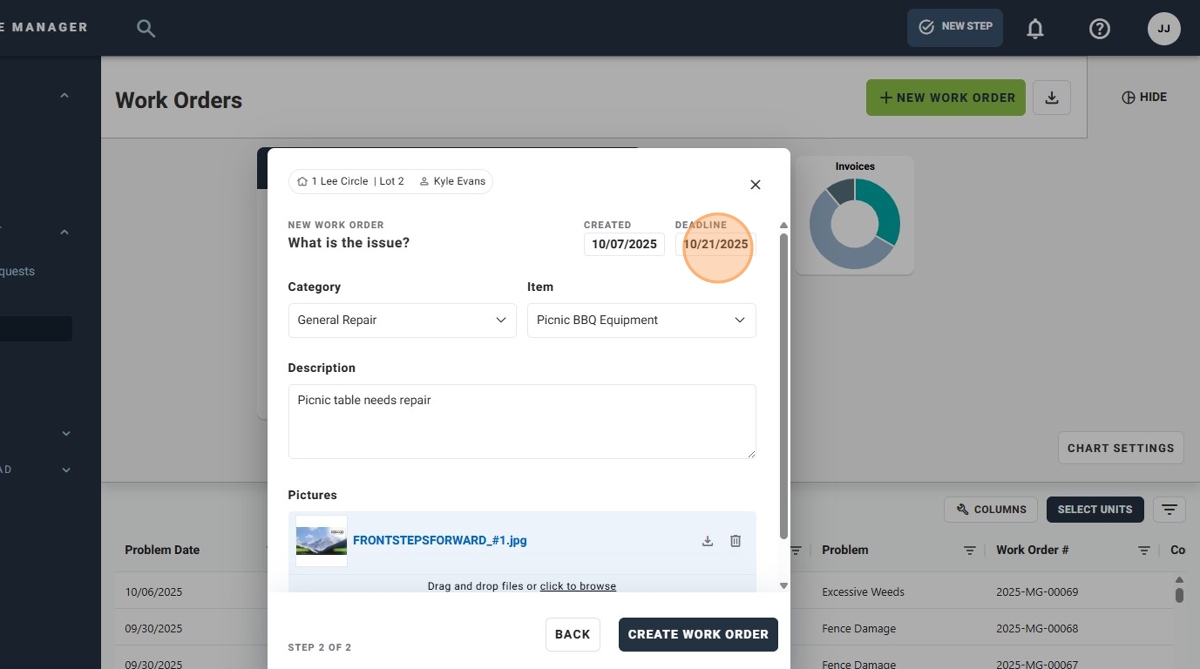Screen dimensions: 1200x669
Task: Open the COLUMNS chooser
Action: [991, 509]
